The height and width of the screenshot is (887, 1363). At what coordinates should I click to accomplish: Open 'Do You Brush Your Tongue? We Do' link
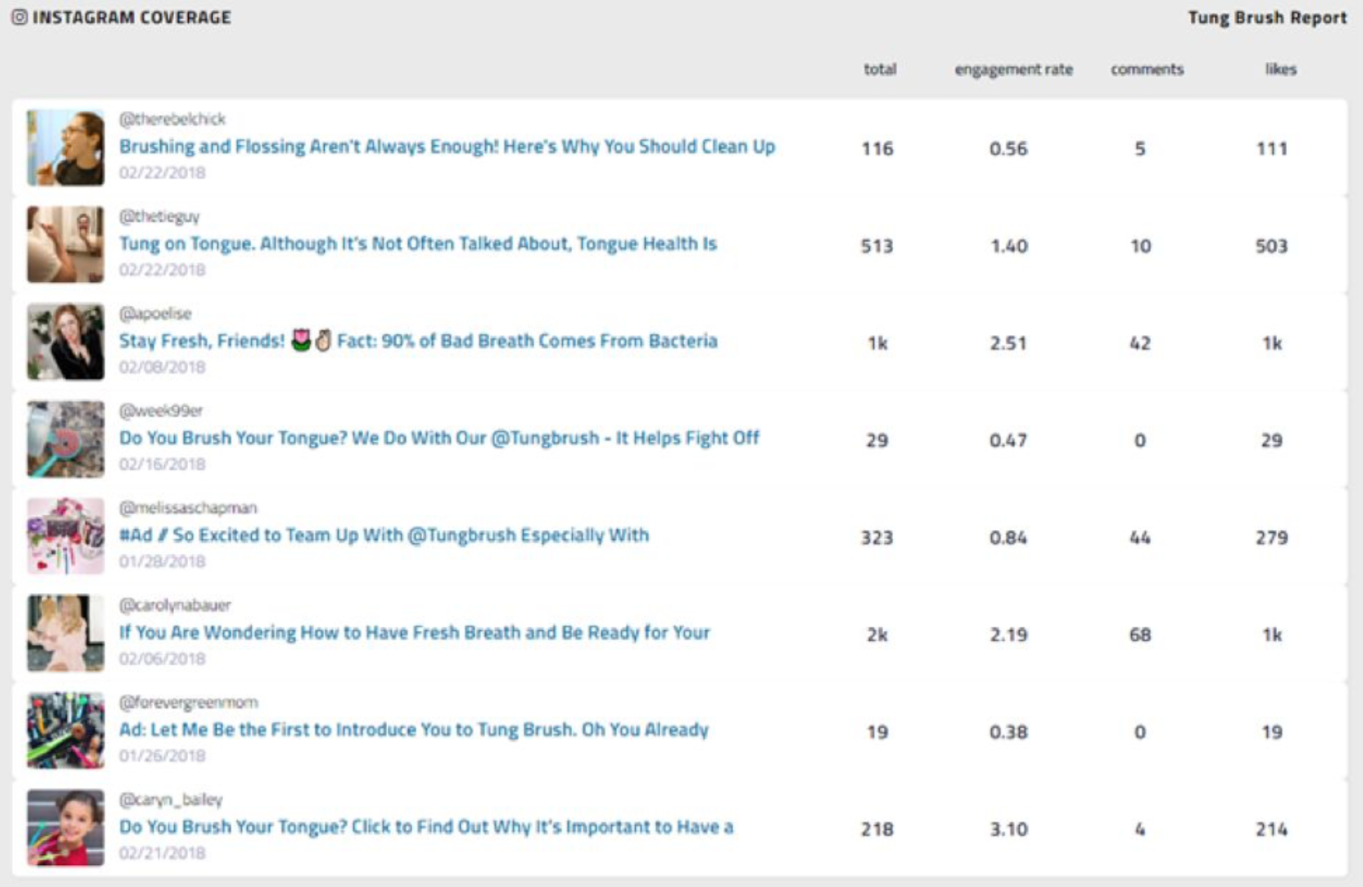coord(439,437)
